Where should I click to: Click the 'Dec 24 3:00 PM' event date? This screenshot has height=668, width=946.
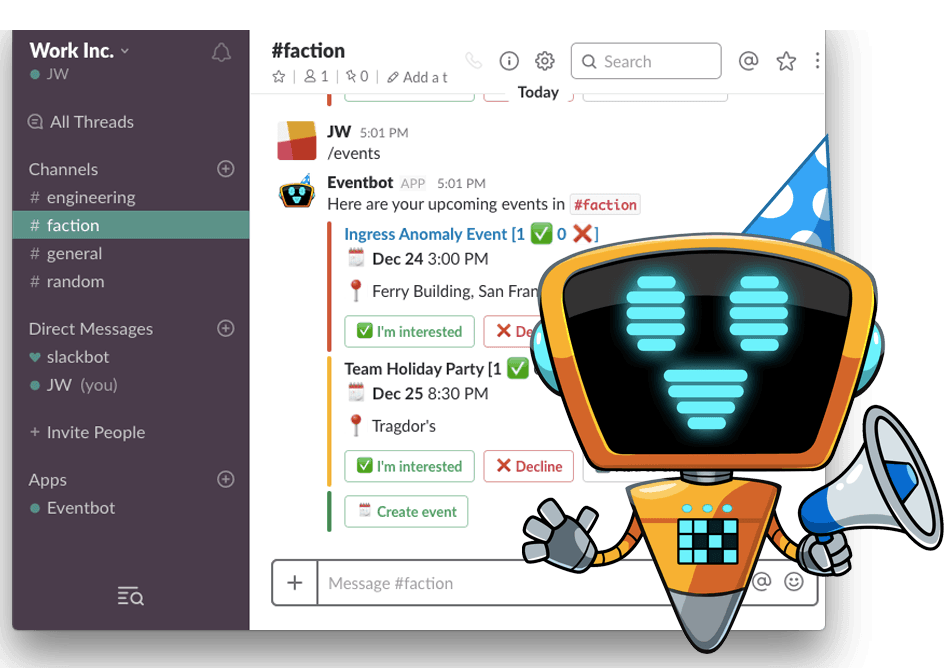tap(430, 259)
